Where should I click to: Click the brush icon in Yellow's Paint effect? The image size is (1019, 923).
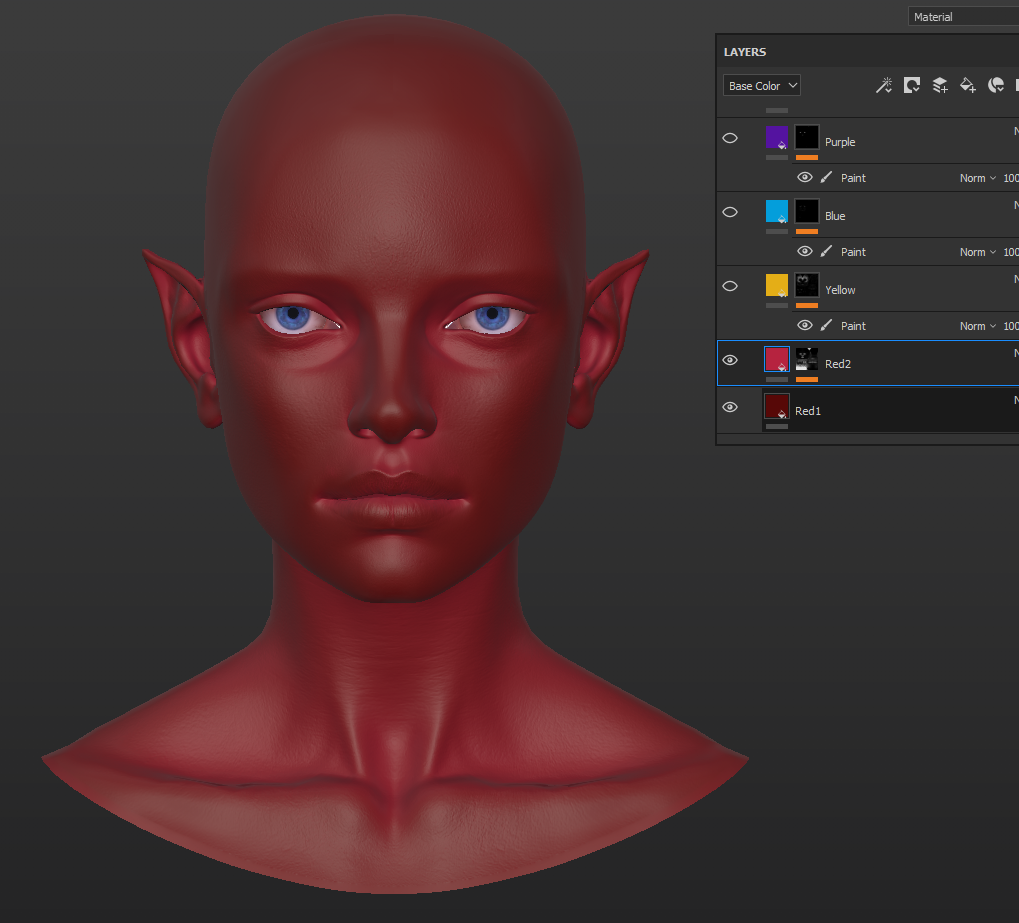[x=827, y=326]
